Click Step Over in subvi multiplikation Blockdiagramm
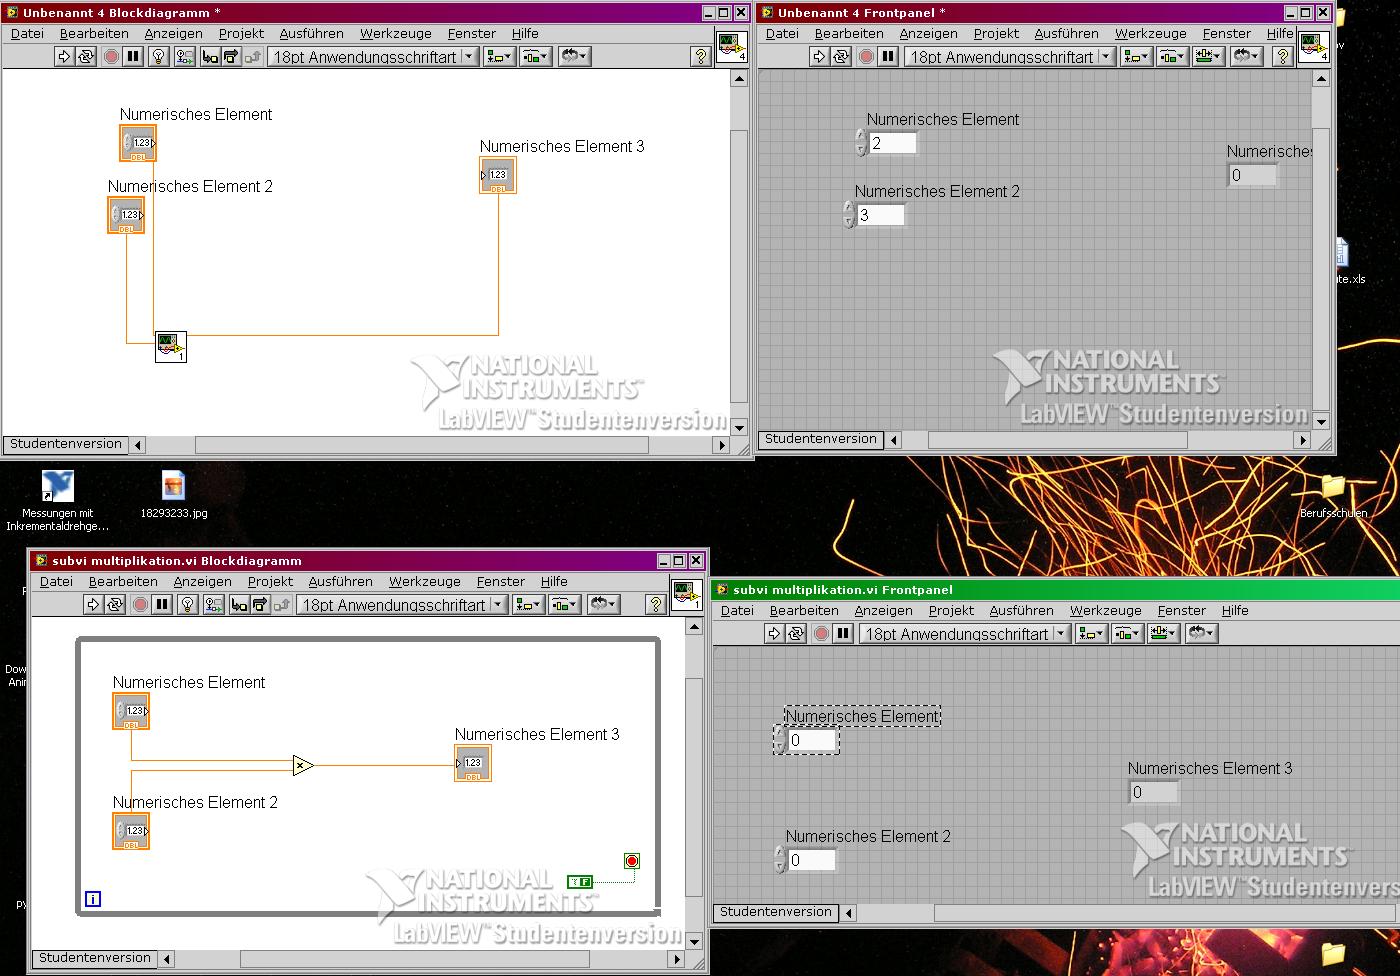The image size is (1400, 976). click(x=260, y=605)
